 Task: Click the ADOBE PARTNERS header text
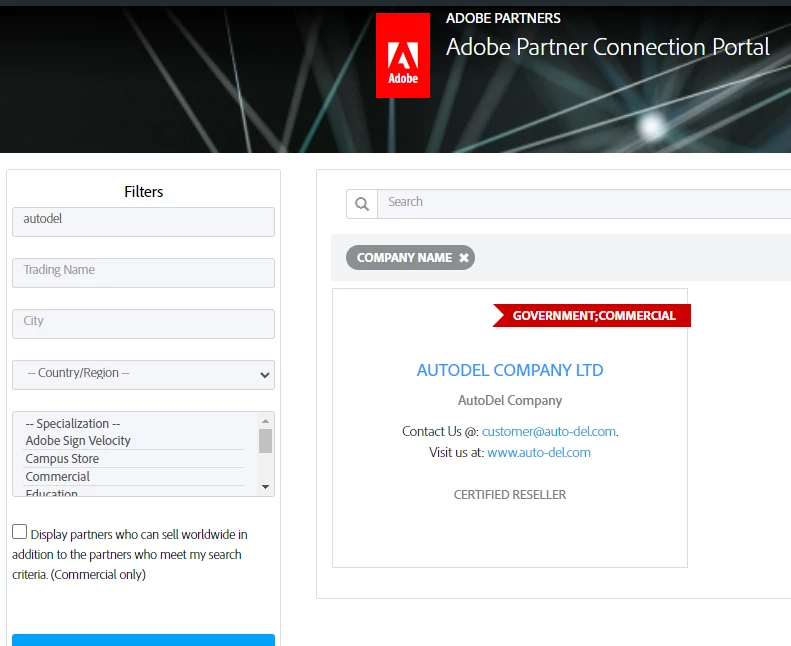tap(503, 18)
